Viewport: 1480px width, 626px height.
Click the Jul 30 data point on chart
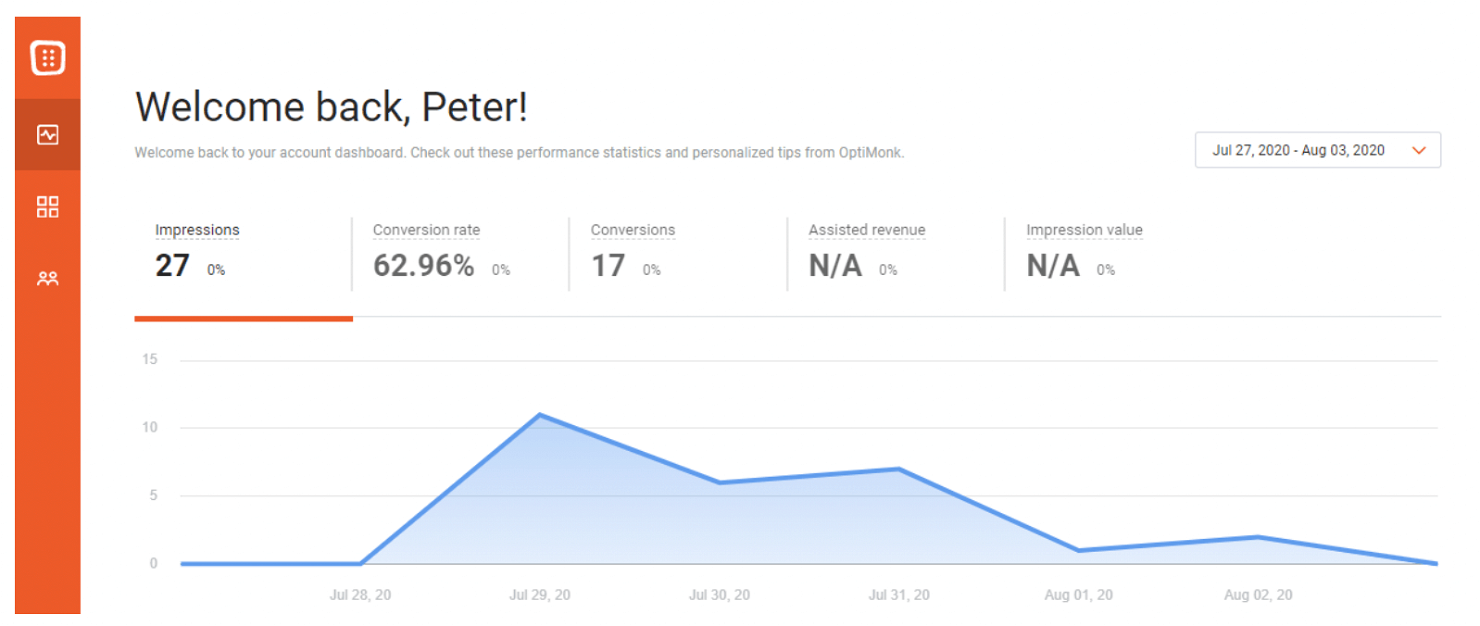tap(720, 483)
